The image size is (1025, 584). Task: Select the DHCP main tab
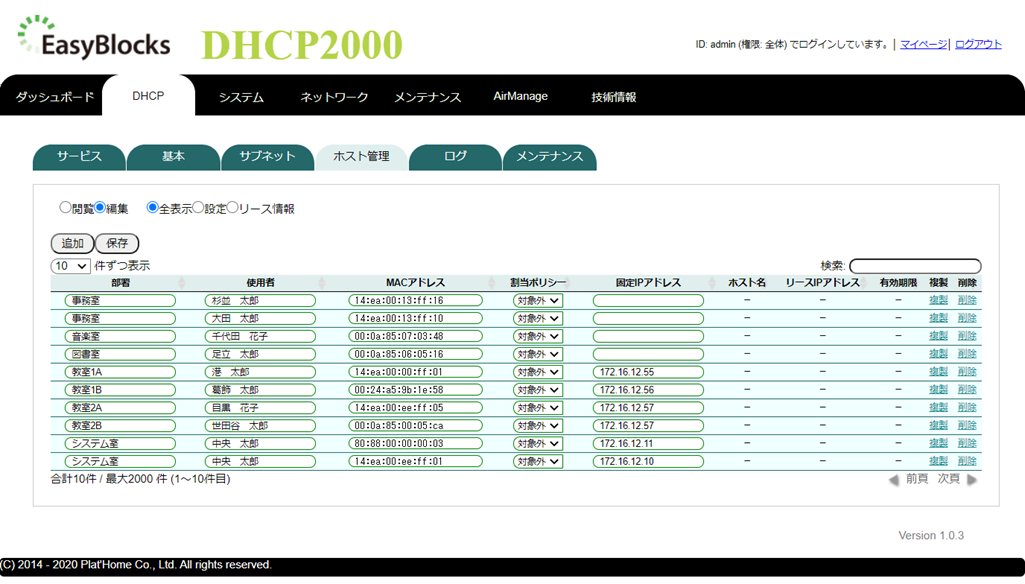pyautogui.click(x=148, y=96)
